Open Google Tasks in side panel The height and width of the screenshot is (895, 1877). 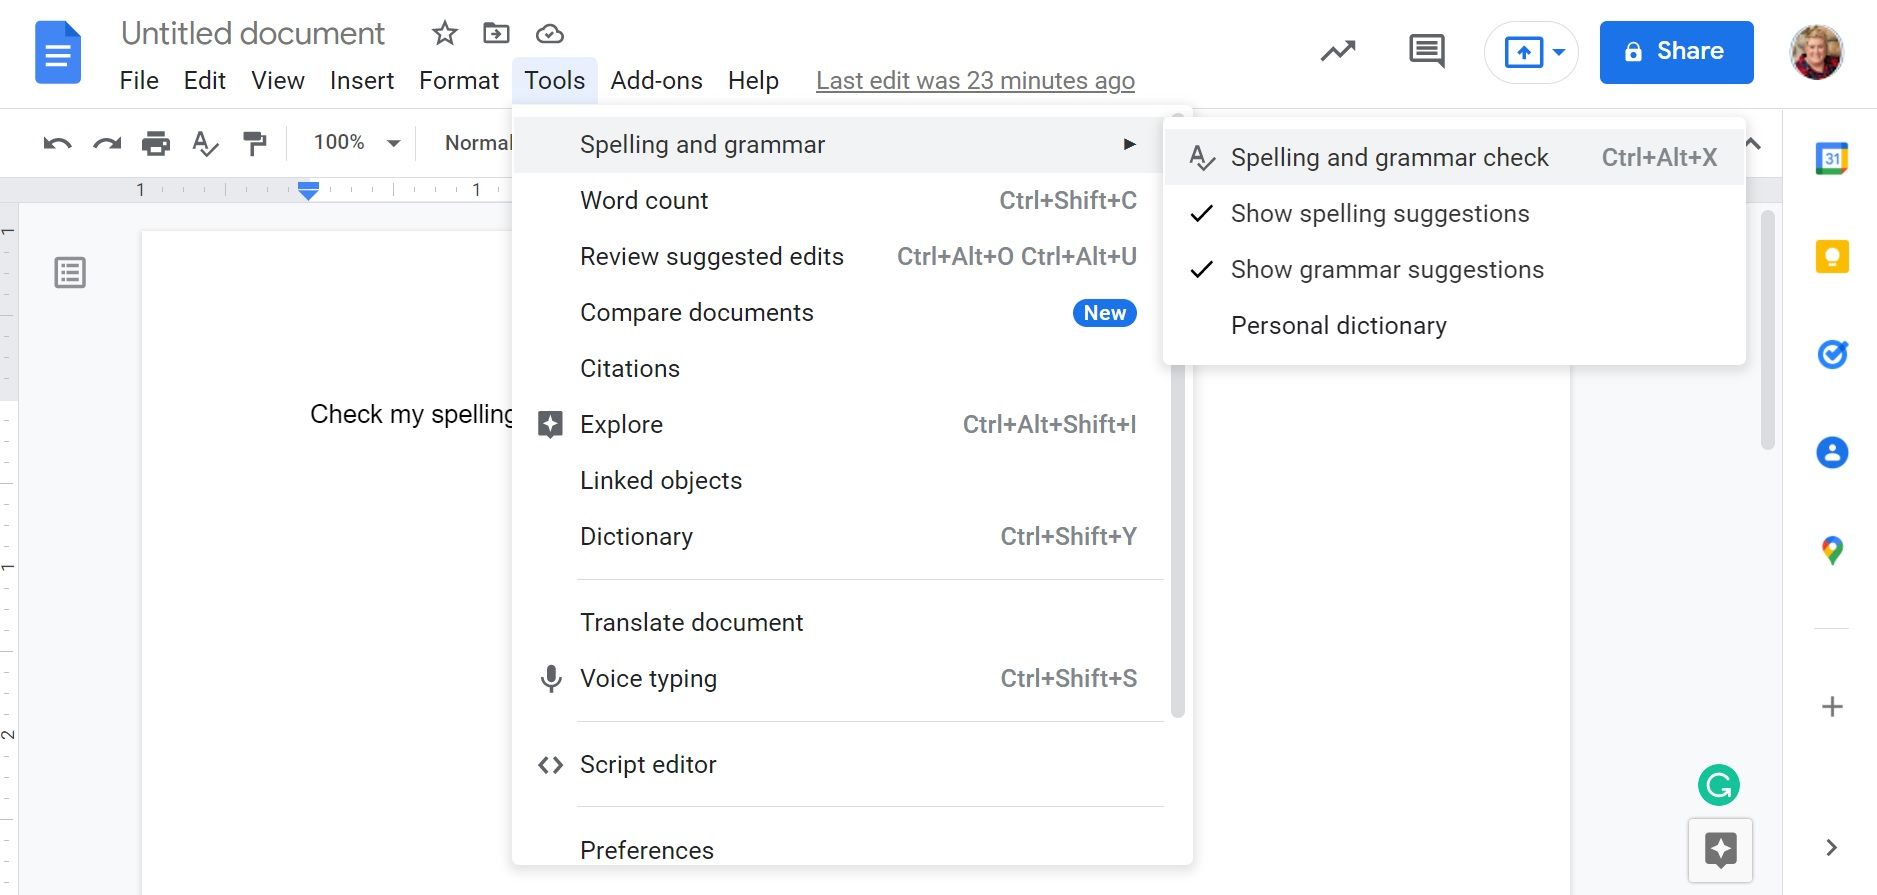click(1832, 354)
